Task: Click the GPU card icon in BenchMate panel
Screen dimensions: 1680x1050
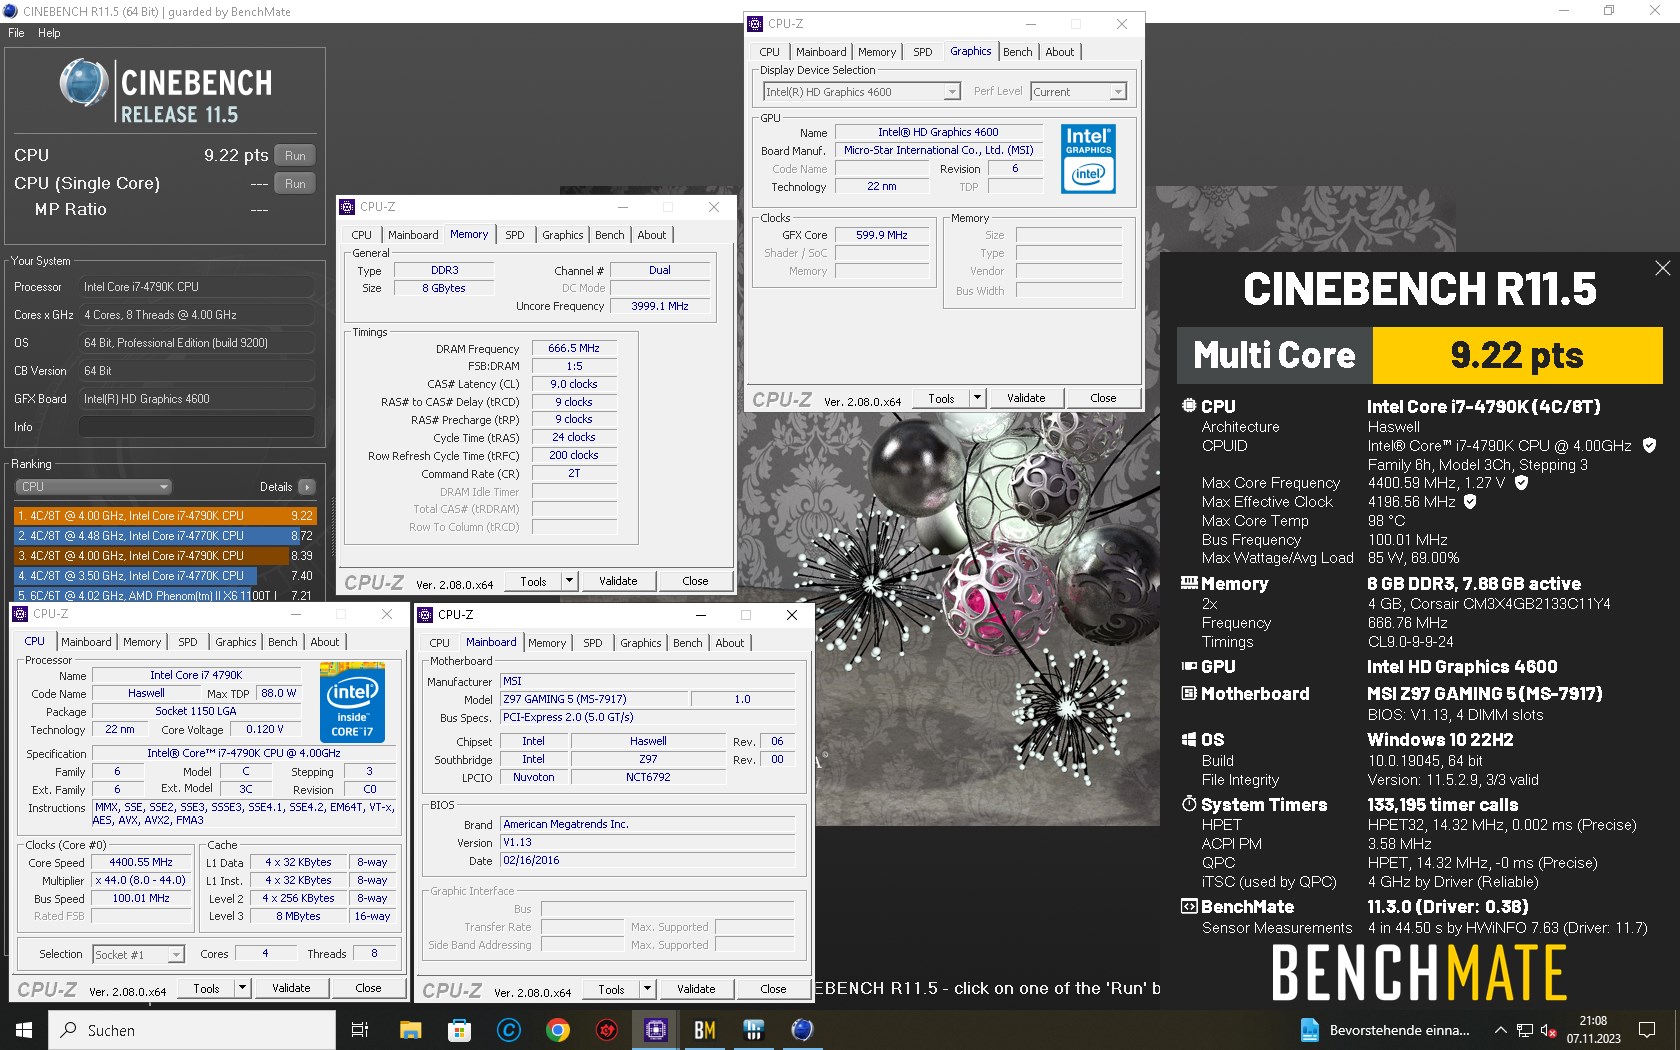Action: coord(1189,666)
